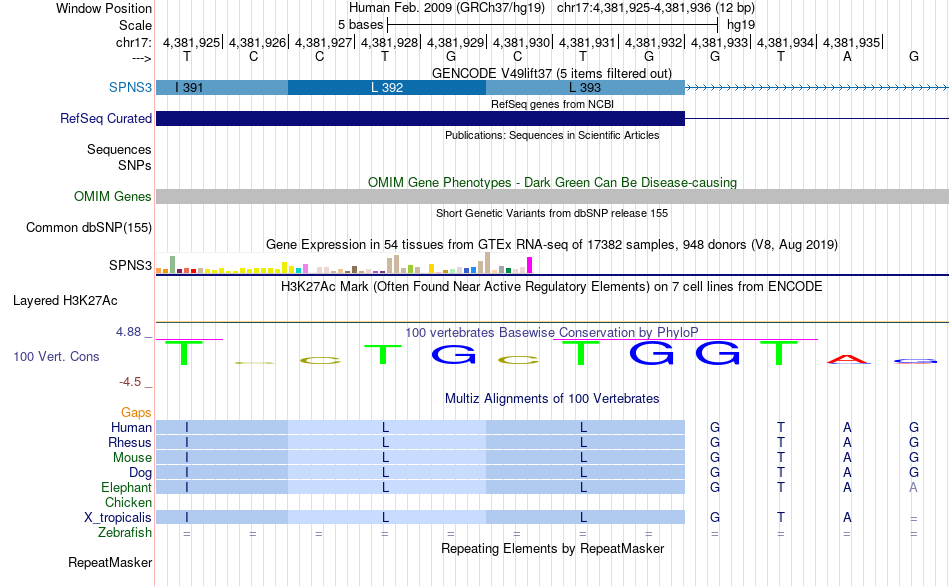Click the Scale label
This screenshot has width=950, height=586.
coord(135,25)
